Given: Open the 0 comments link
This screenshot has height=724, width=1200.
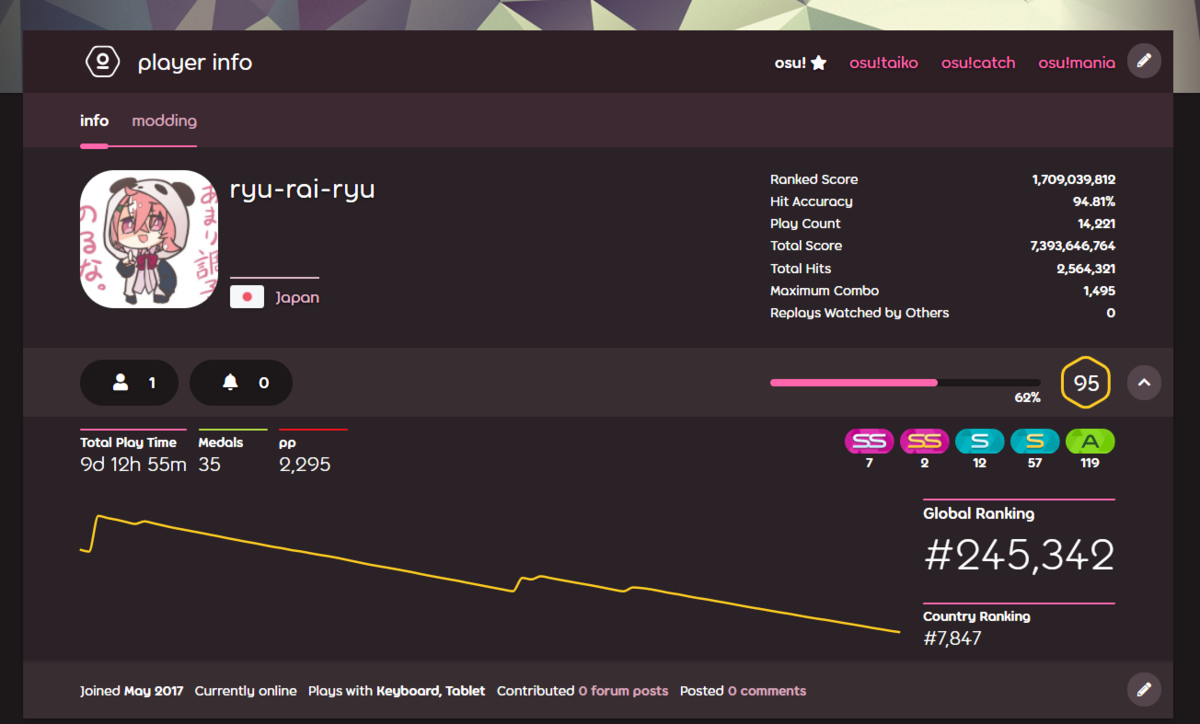Looking at the screenshot, I should [x=766, y=691].
